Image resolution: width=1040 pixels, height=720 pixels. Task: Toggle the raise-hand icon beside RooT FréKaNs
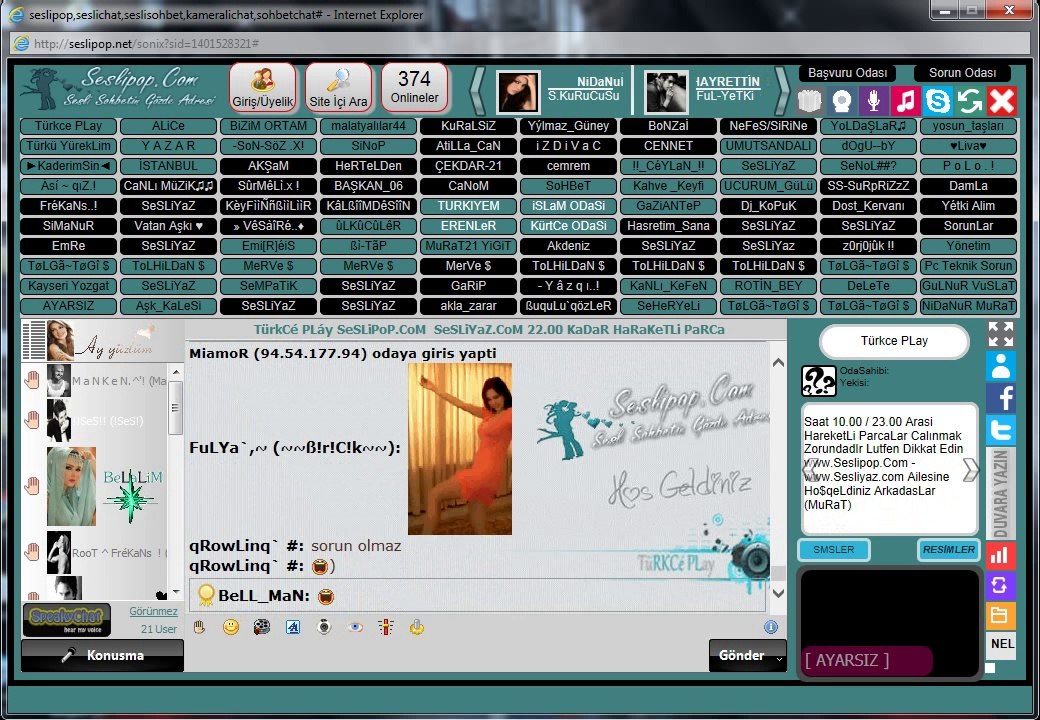(x=32, y=552)
